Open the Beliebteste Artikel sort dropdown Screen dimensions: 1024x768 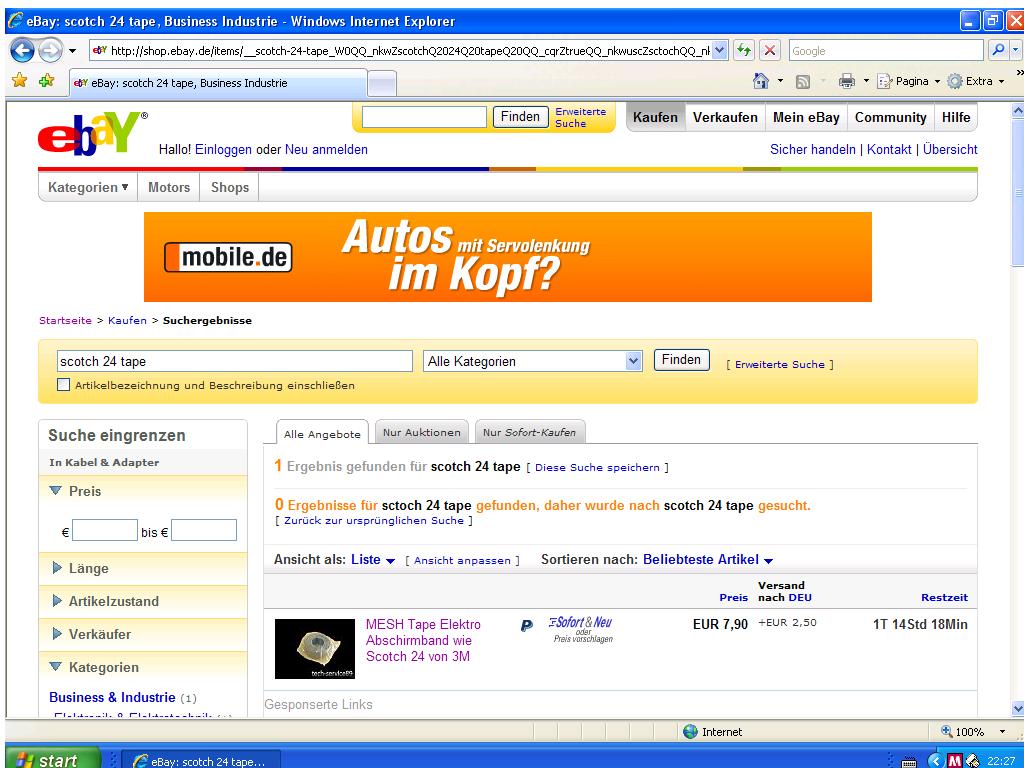tap(708, 560)
